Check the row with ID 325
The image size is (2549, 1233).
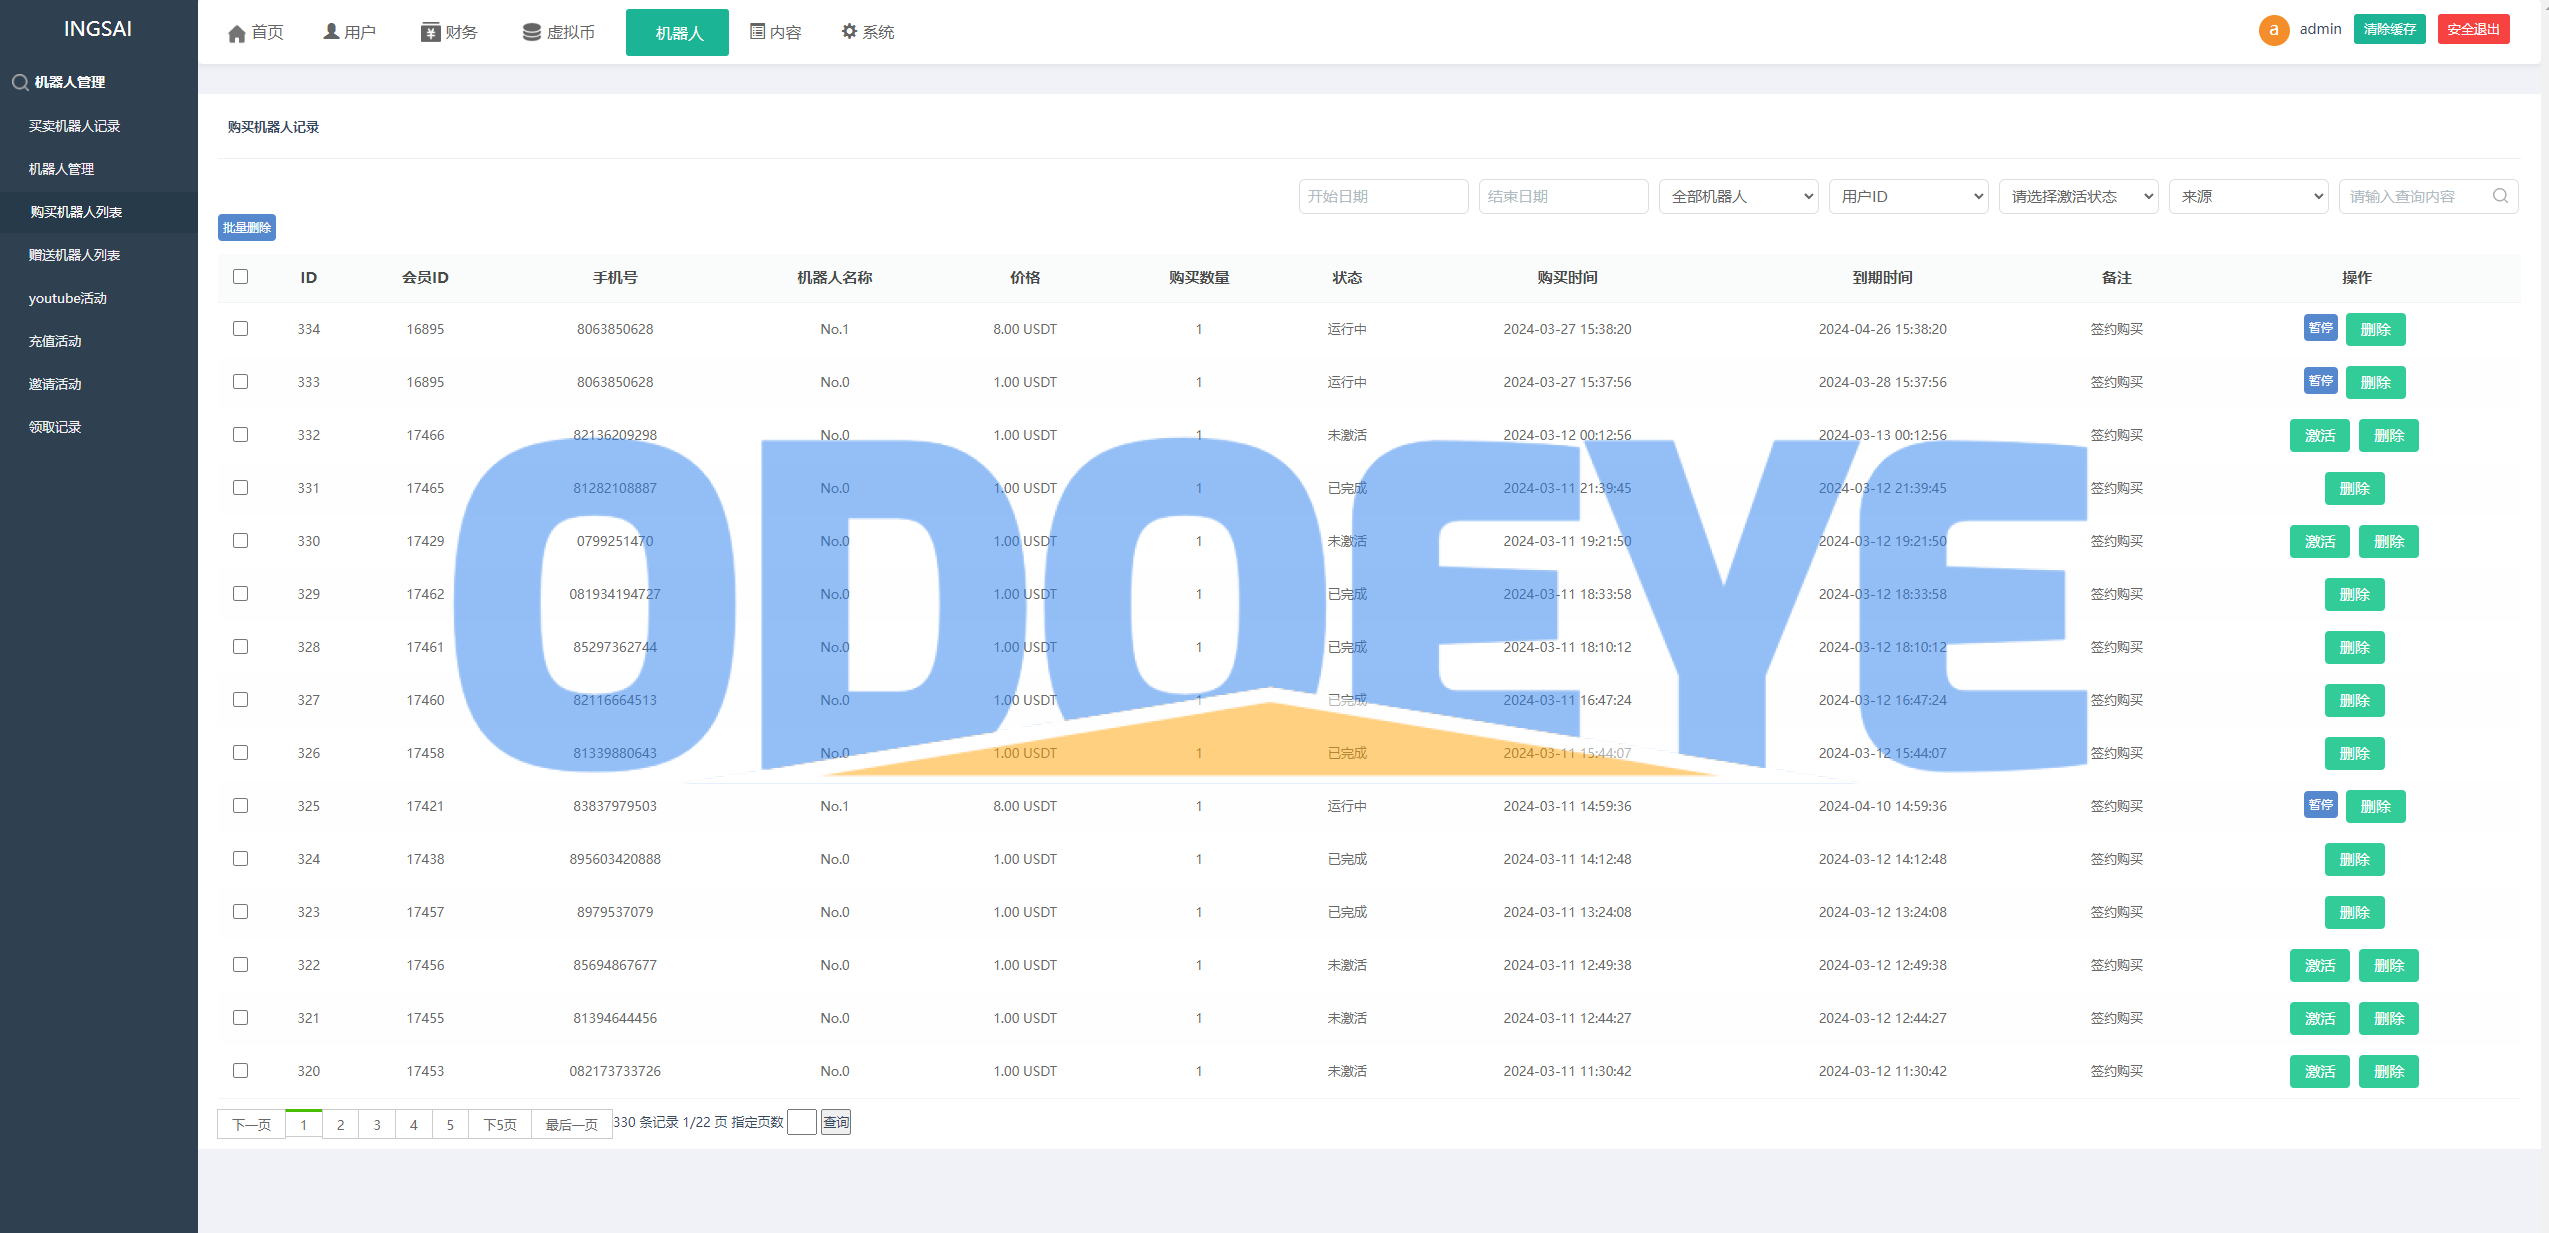pos(240,806)
